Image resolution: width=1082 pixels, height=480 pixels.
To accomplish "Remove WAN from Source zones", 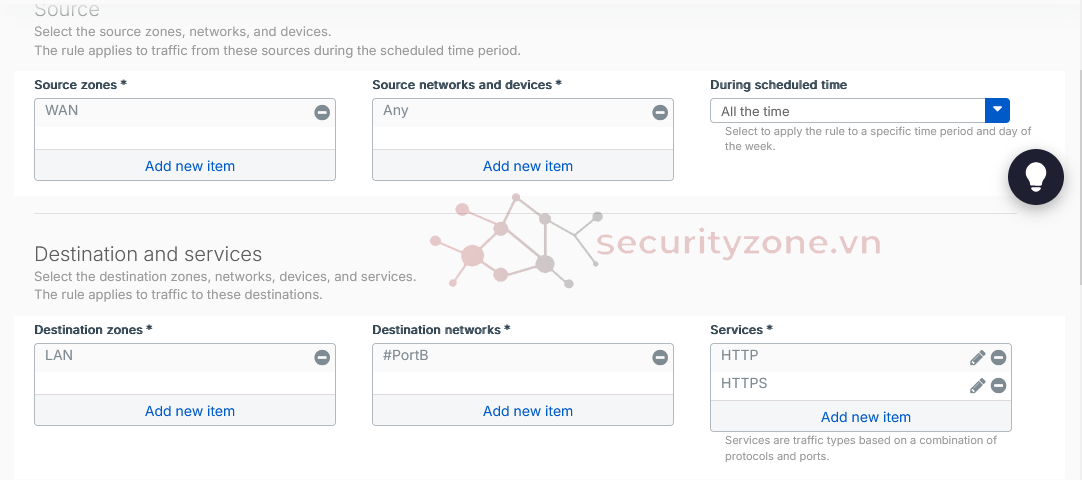I will click(x=322, y=113).
